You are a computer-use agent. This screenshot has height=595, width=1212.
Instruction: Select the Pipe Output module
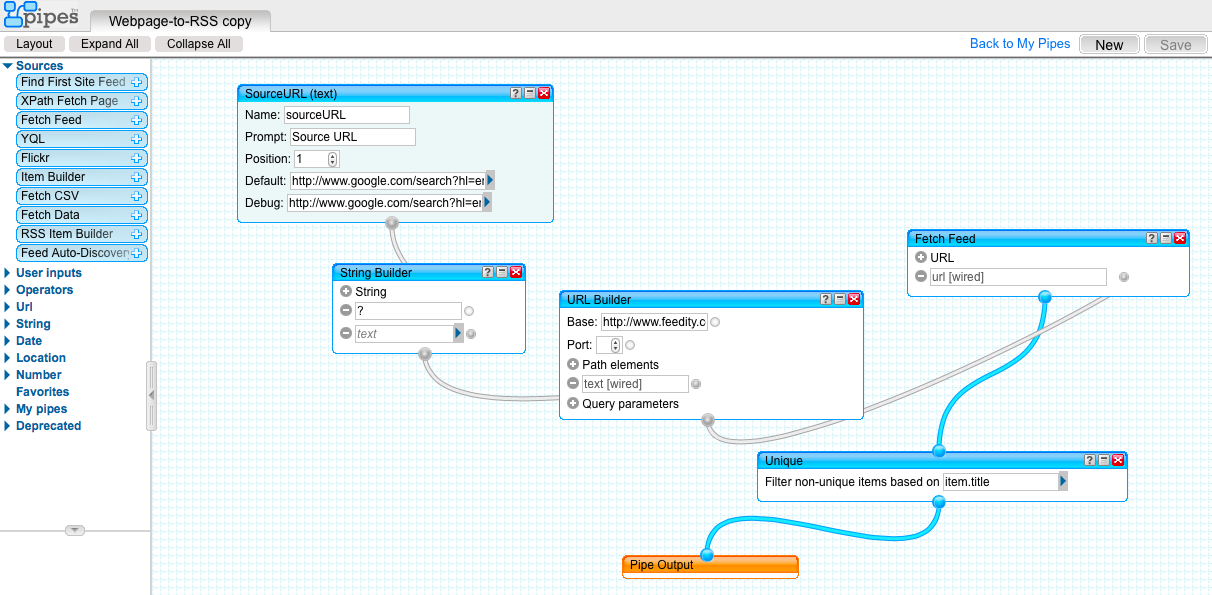[x=710, y=566]
